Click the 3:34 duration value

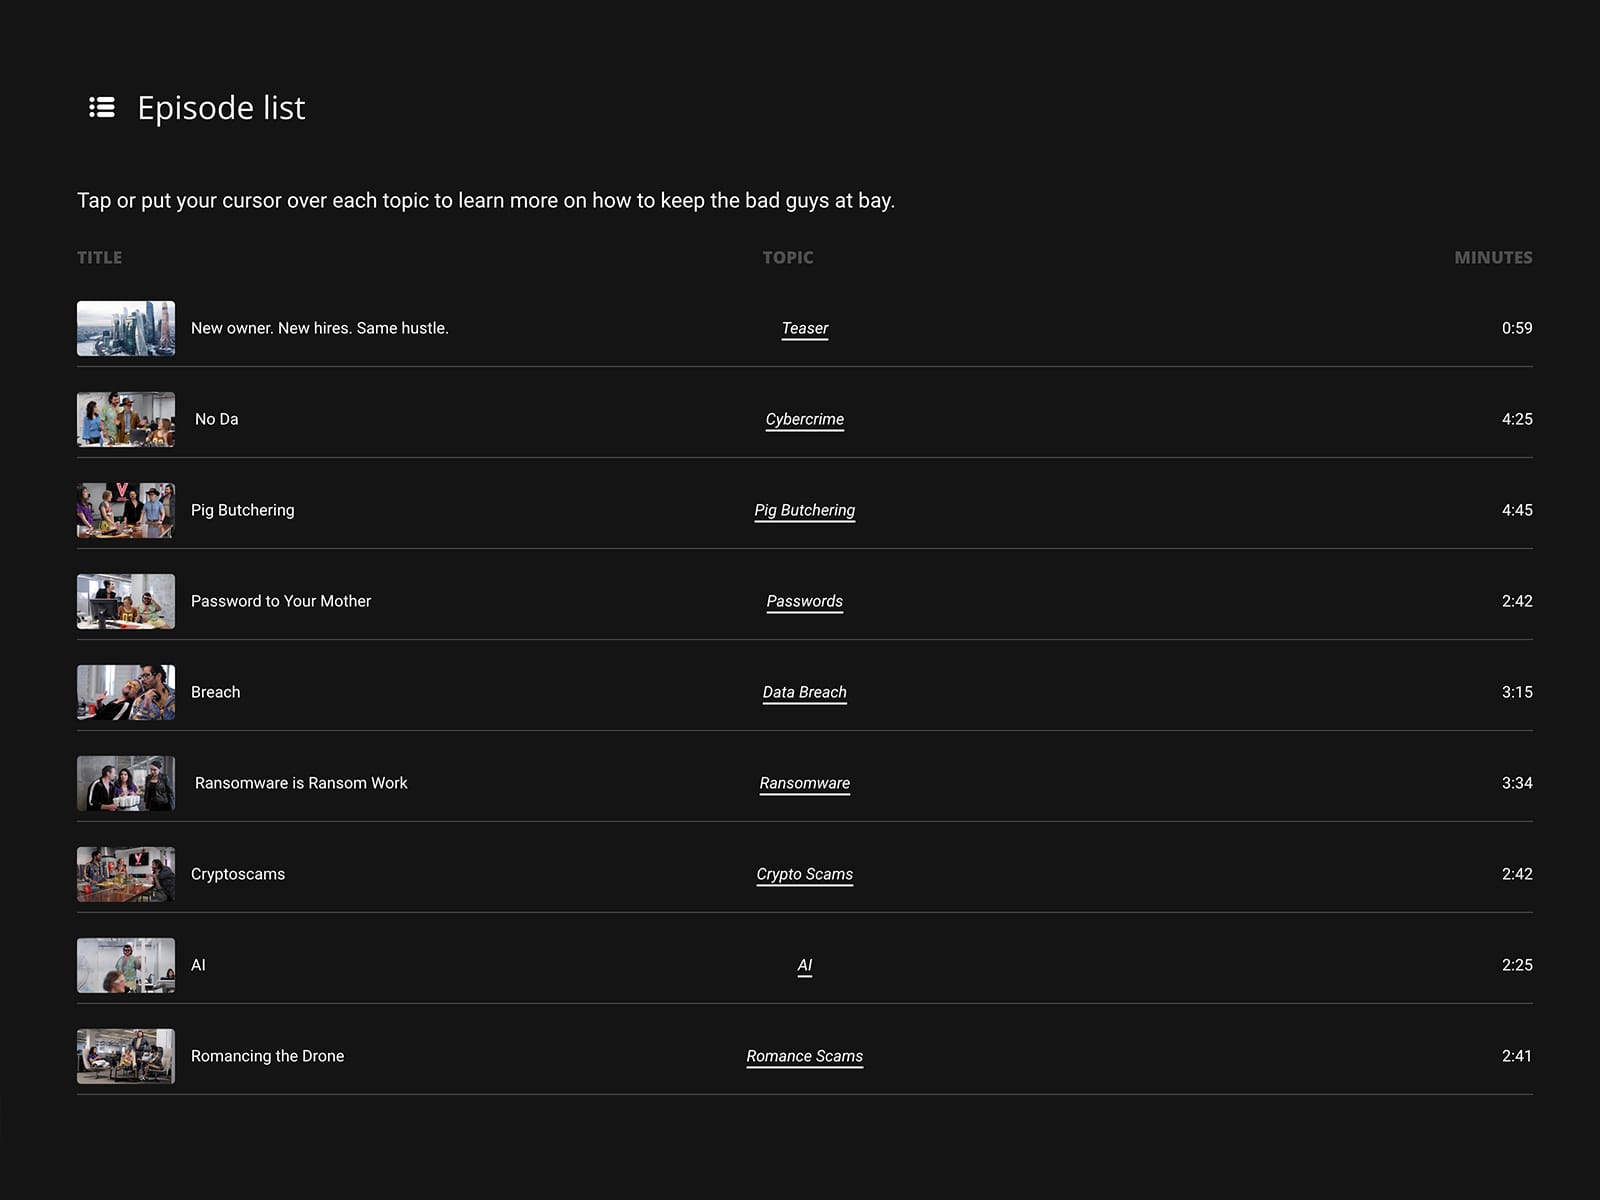[1517, 783]
